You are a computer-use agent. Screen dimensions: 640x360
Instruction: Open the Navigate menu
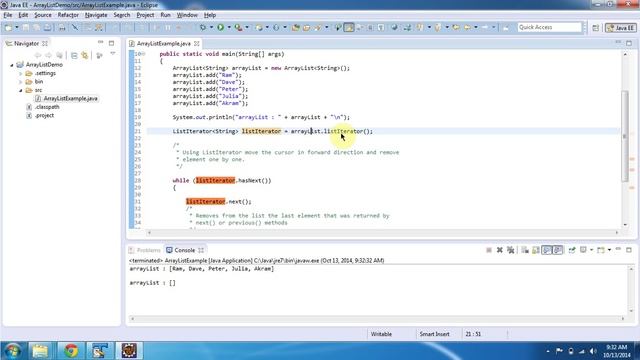(96, 15)
